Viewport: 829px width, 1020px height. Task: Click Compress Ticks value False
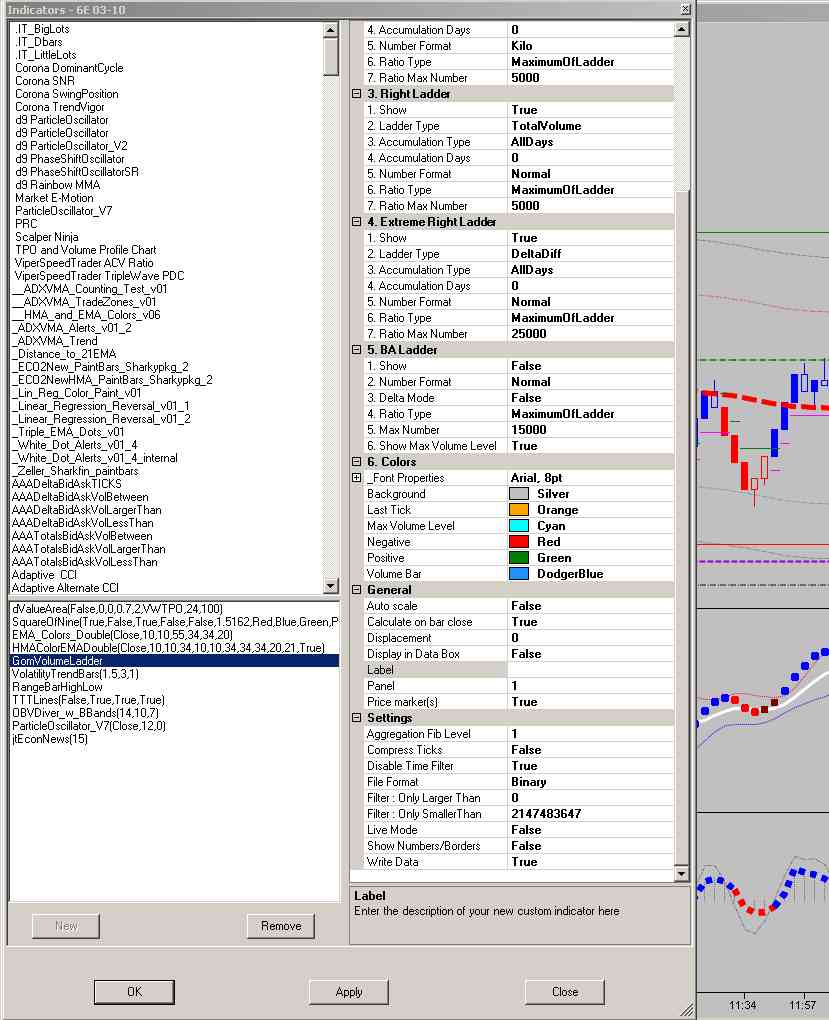pos(590,750)
